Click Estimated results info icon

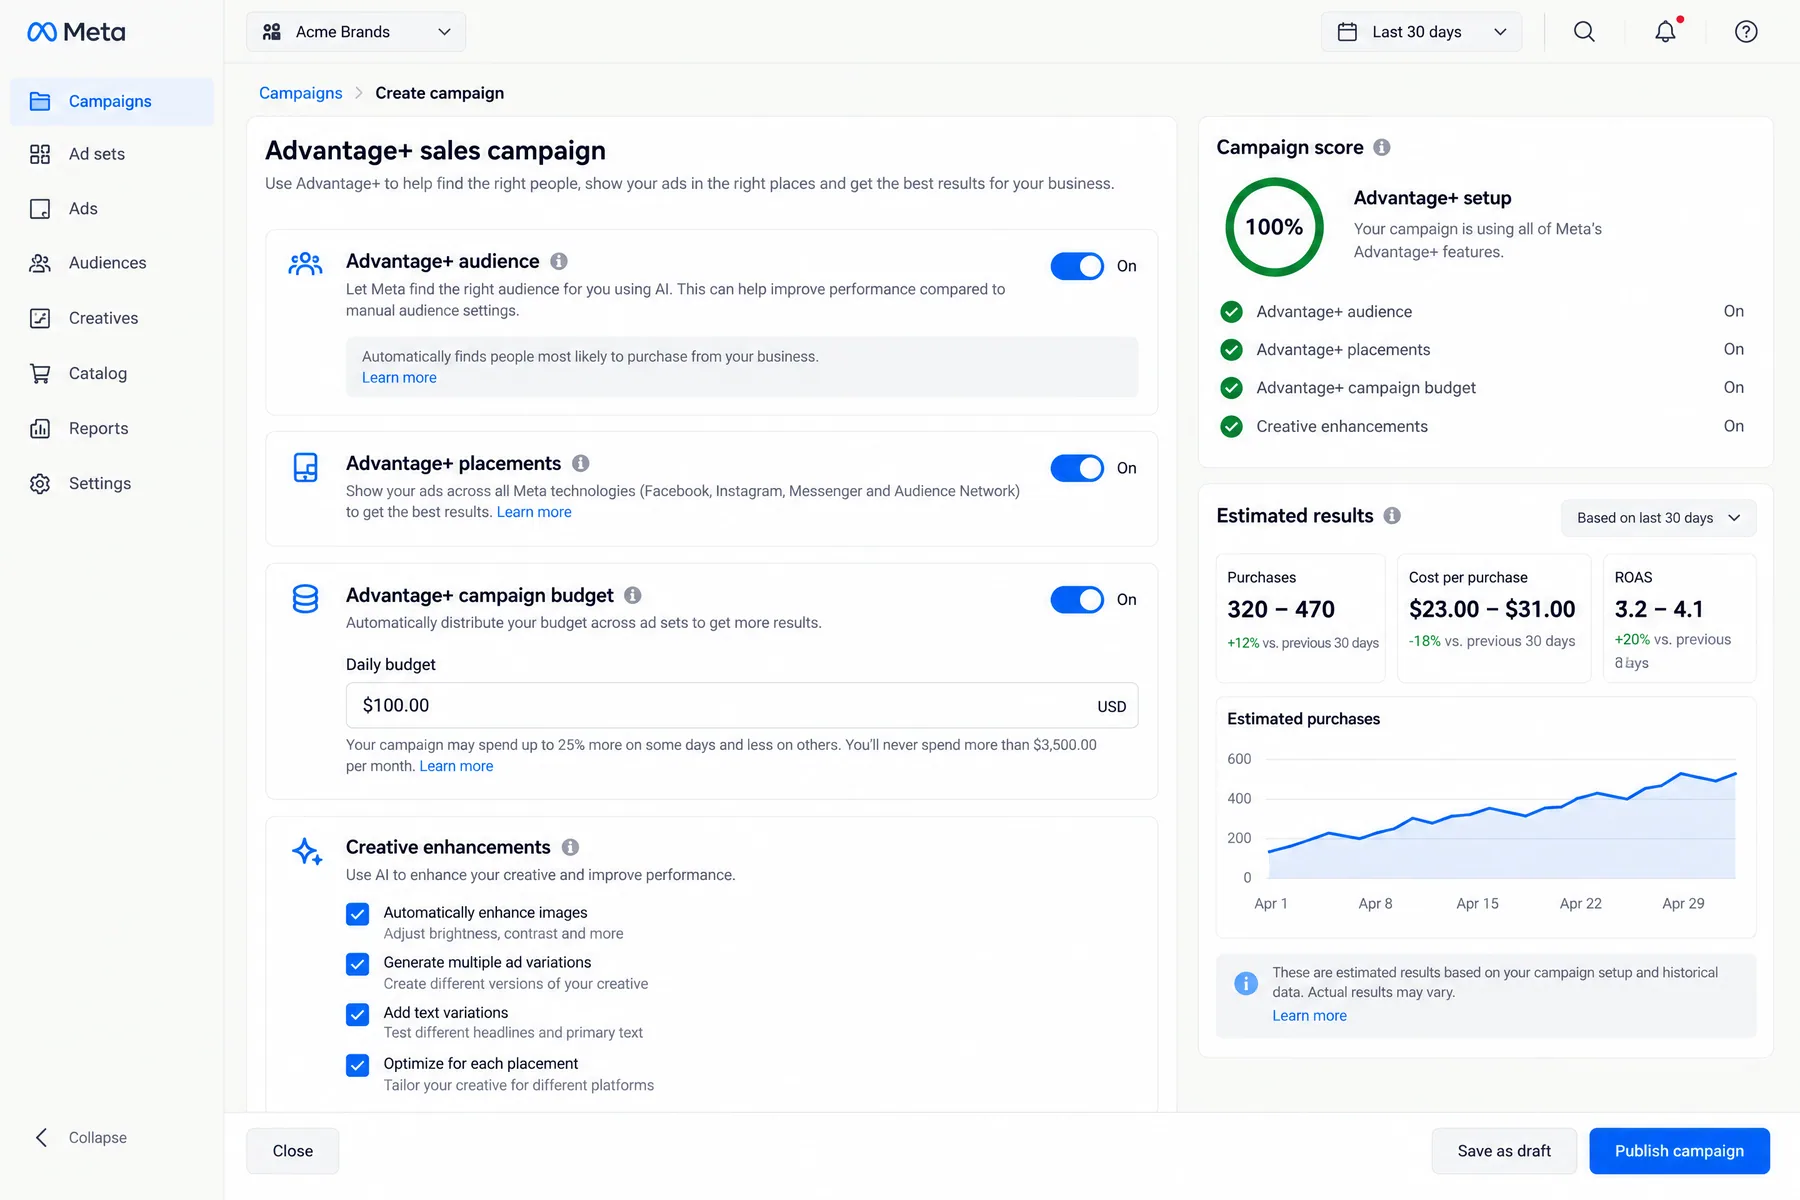(x=1392, y=516)
